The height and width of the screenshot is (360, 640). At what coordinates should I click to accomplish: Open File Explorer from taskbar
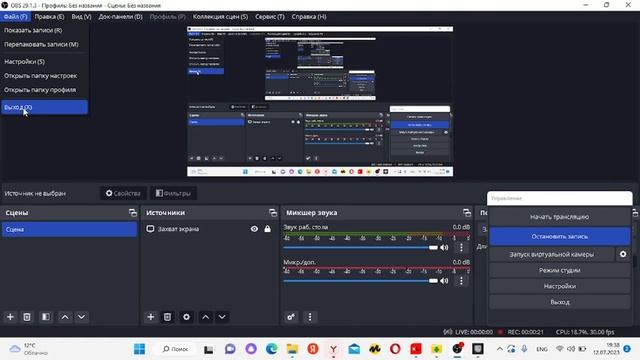coord(292,349)
